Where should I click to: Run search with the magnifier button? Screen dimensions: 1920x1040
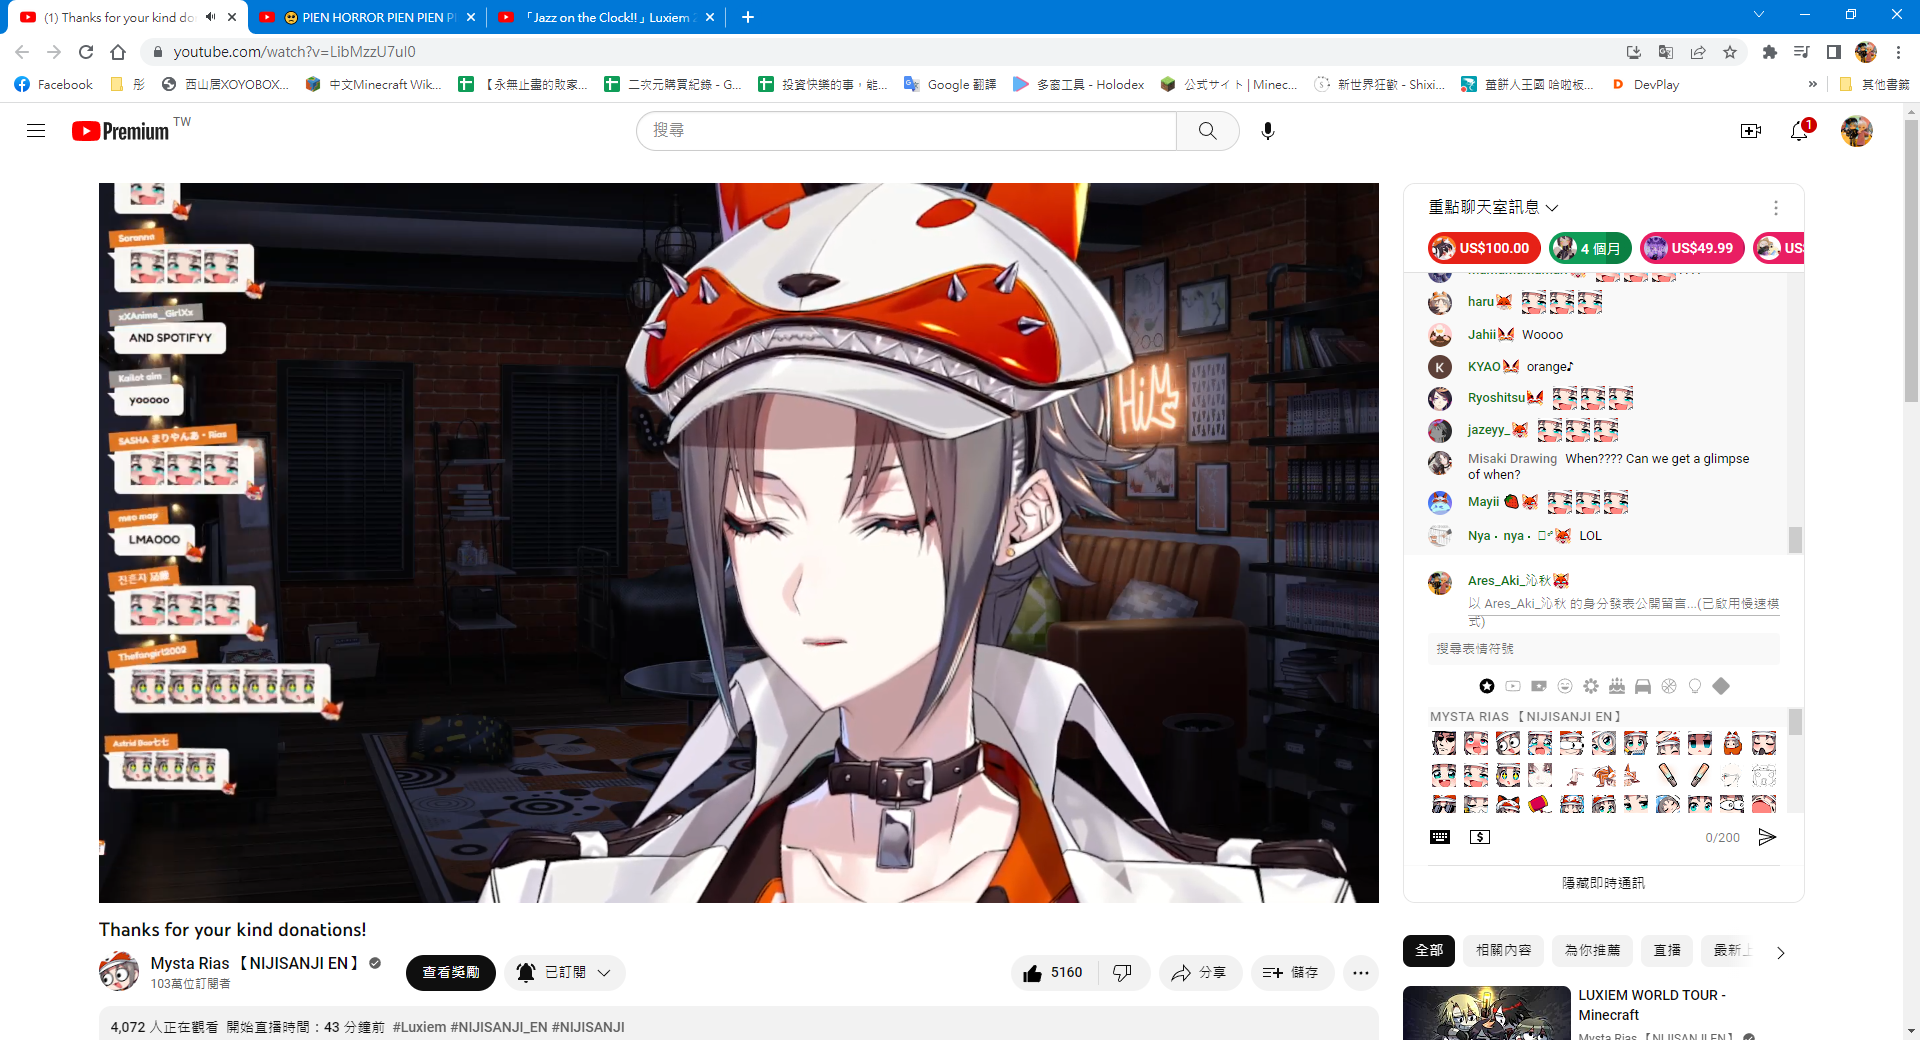point(1208,131)
